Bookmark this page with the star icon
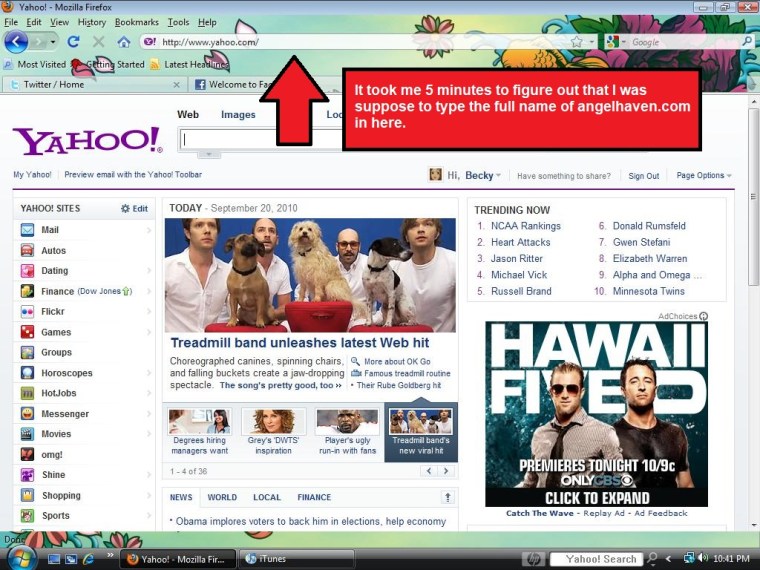760x570 pixels. [576, 42]
